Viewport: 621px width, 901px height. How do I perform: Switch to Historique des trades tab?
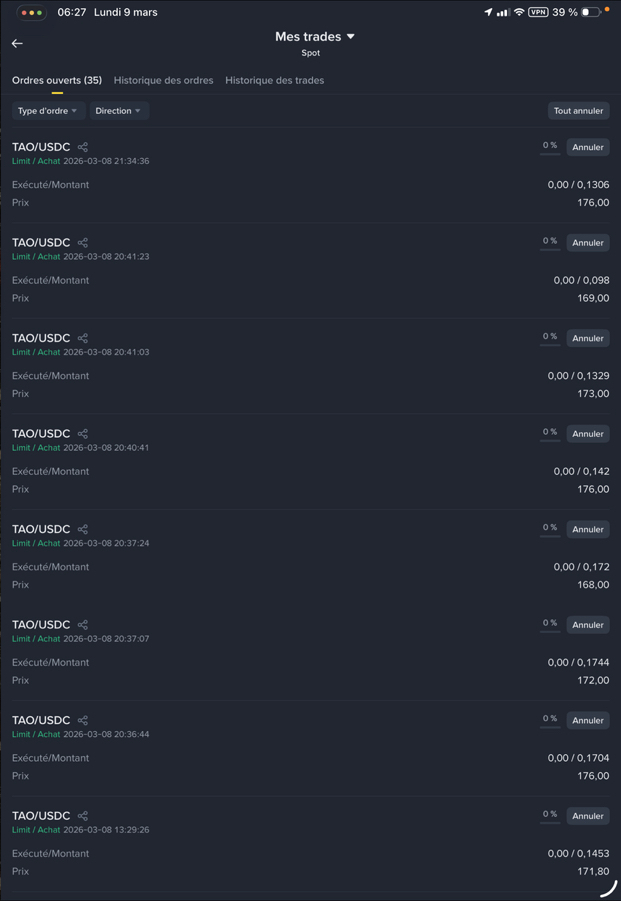(x=274, y=80)
